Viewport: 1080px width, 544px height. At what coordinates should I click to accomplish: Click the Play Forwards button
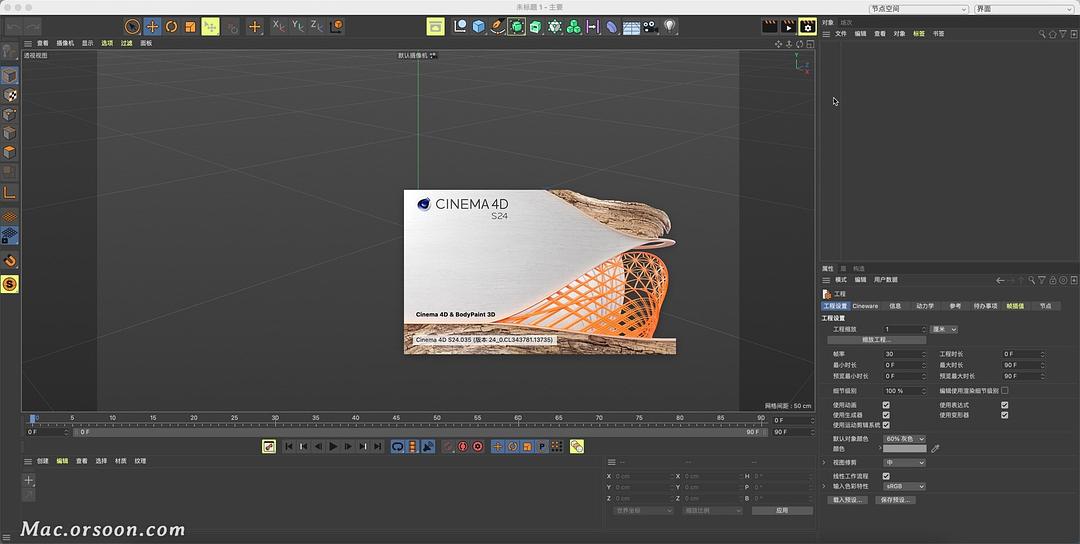point(333,447)
